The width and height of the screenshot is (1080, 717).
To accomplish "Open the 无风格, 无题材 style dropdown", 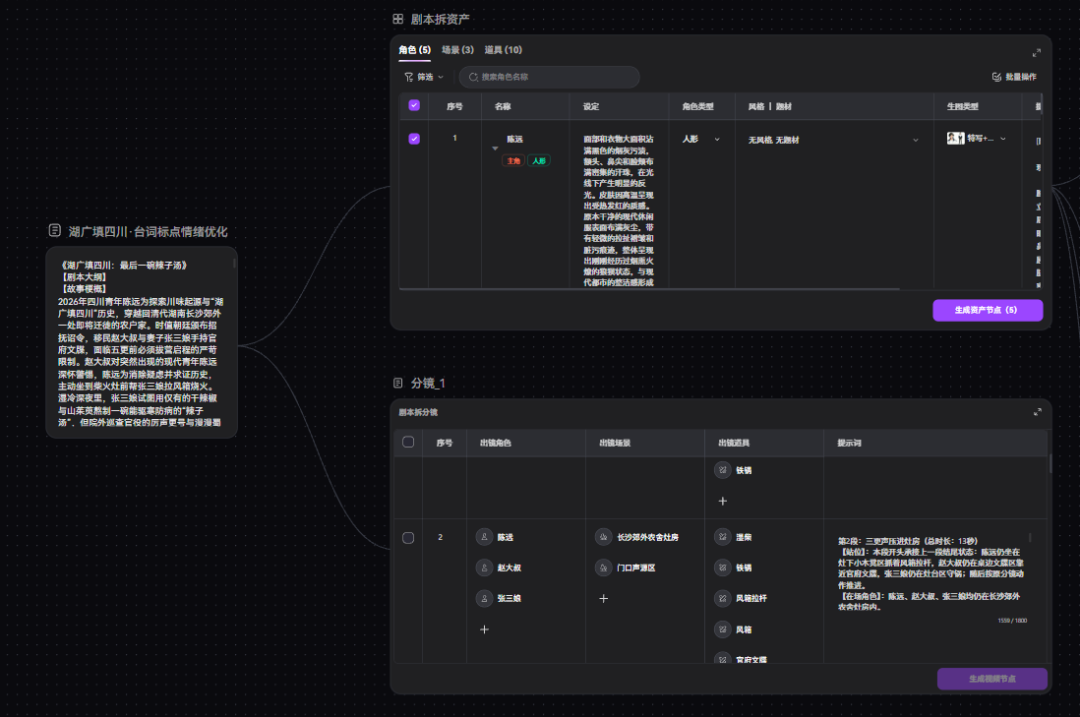I will coord(833,140).
